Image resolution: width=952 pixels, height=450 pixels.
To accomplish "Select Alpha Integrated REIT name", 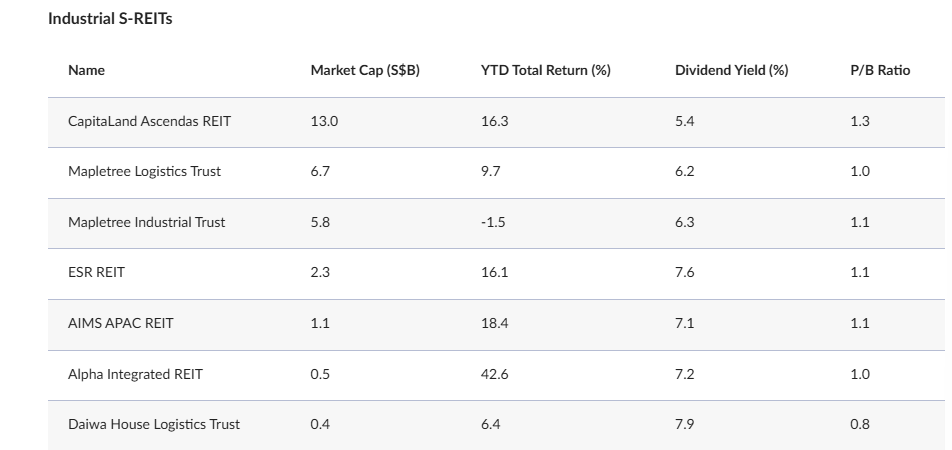I will pyautogui.click(x=135, y=374).
